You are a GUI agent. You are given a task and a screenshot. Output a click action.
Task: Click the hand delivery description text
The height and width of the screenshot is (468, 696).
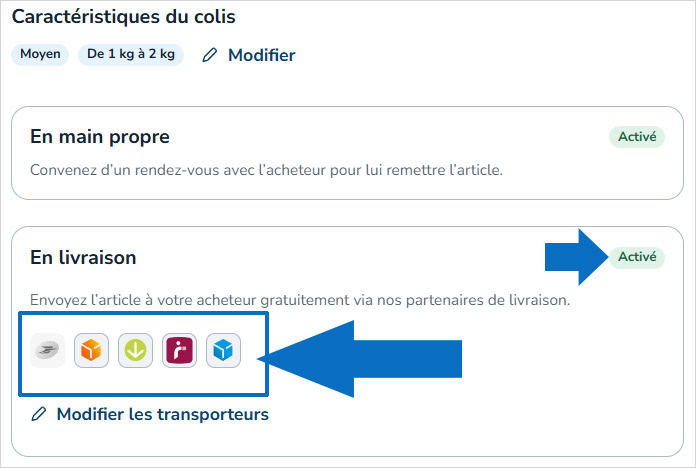point(266,170)
